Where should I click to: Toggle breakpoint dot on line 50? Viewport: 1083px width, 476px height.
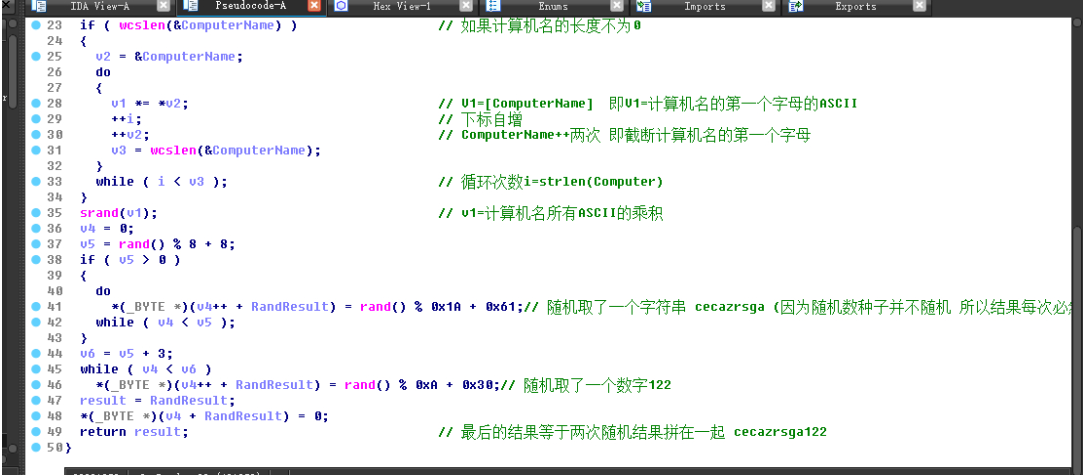coord(36,448)
